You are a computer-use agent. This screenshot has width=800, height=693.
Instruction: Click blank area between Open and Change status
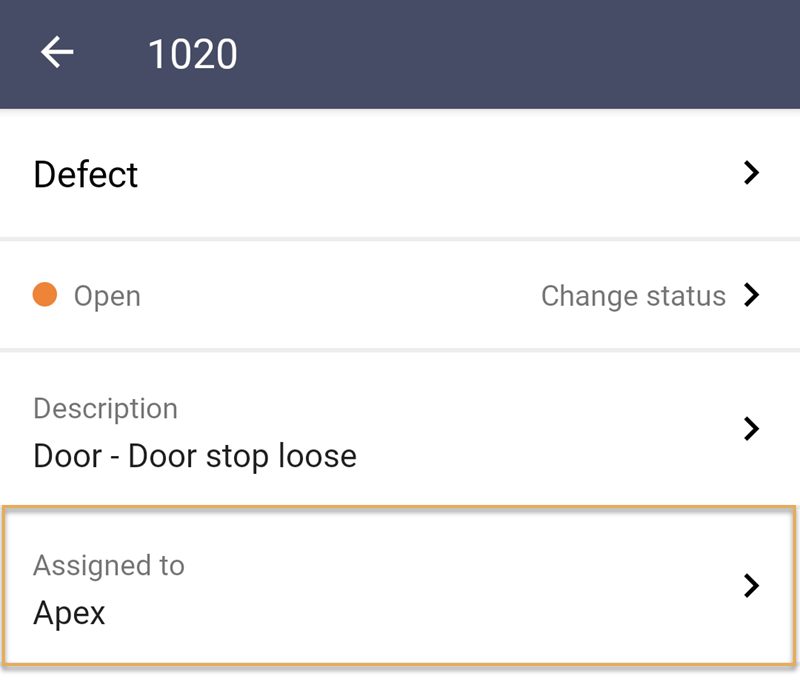337,296
